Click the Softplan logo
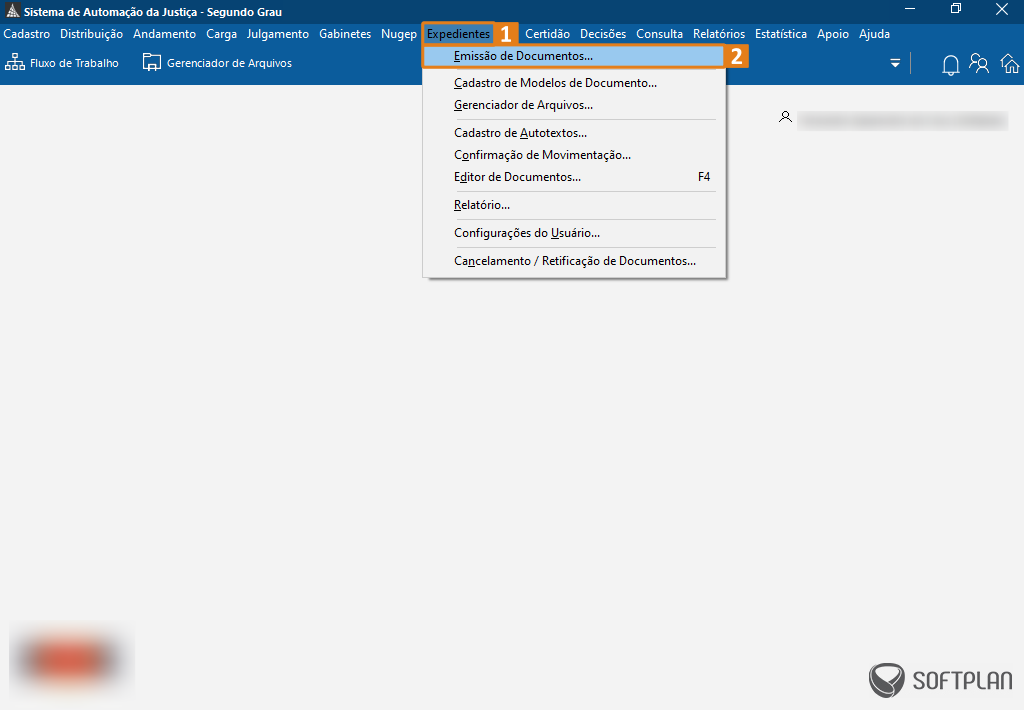The image size is (1024, 710). [x=940, y=681]
